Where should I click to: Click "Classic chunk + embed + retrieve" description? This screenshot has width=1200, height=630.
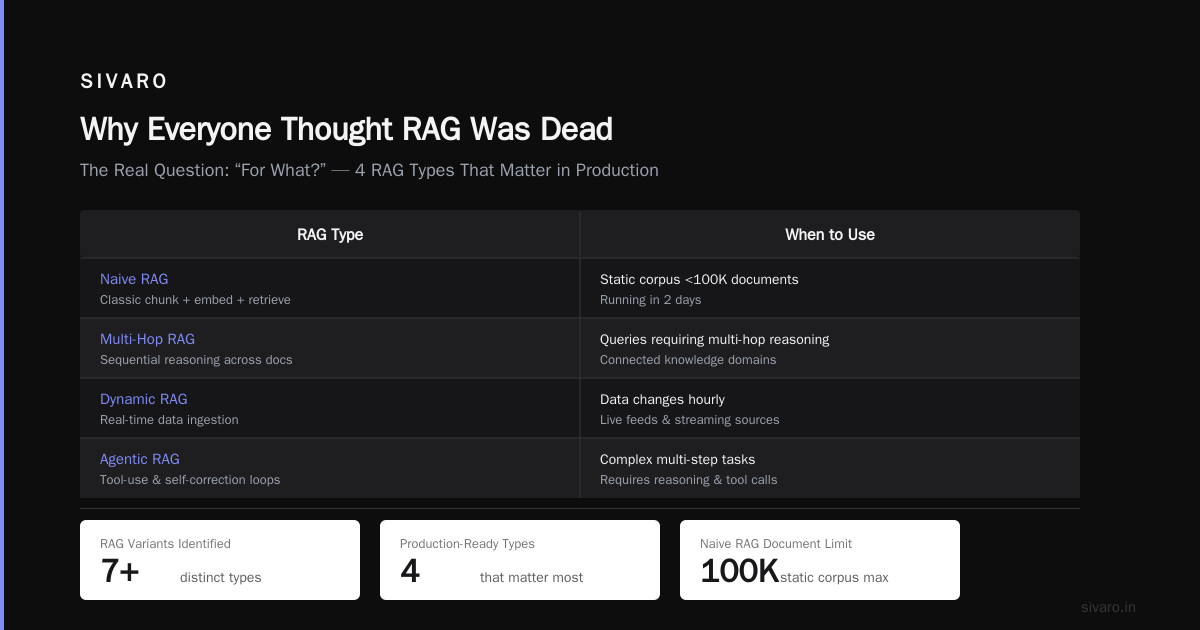195,300
